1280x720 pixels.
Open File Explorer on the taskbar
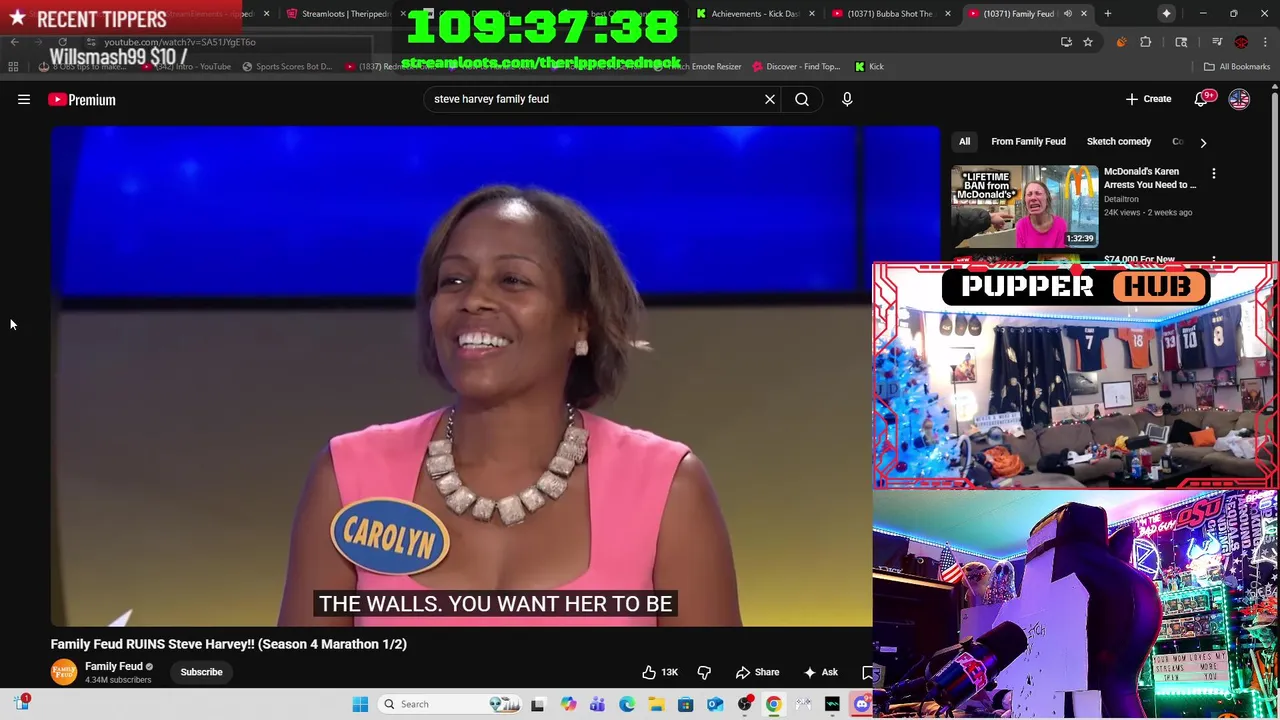coord(656,704)
